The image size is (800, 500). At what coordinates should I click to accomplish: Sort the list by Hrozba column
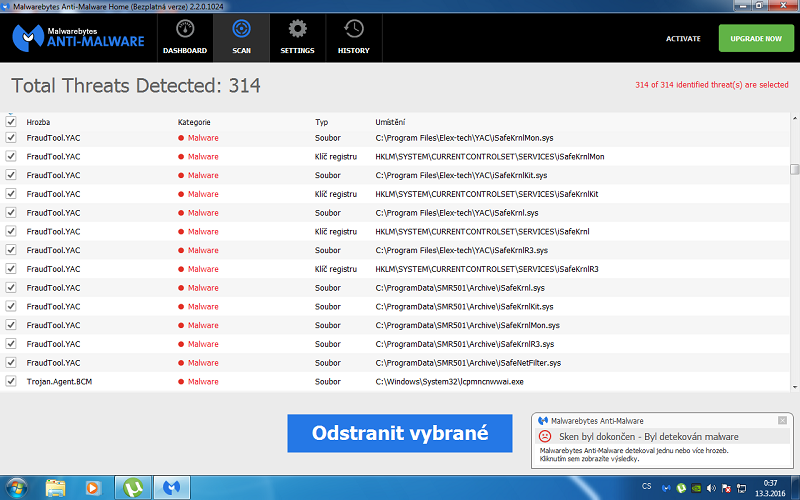pyautogui.click(x=38, y=121)
